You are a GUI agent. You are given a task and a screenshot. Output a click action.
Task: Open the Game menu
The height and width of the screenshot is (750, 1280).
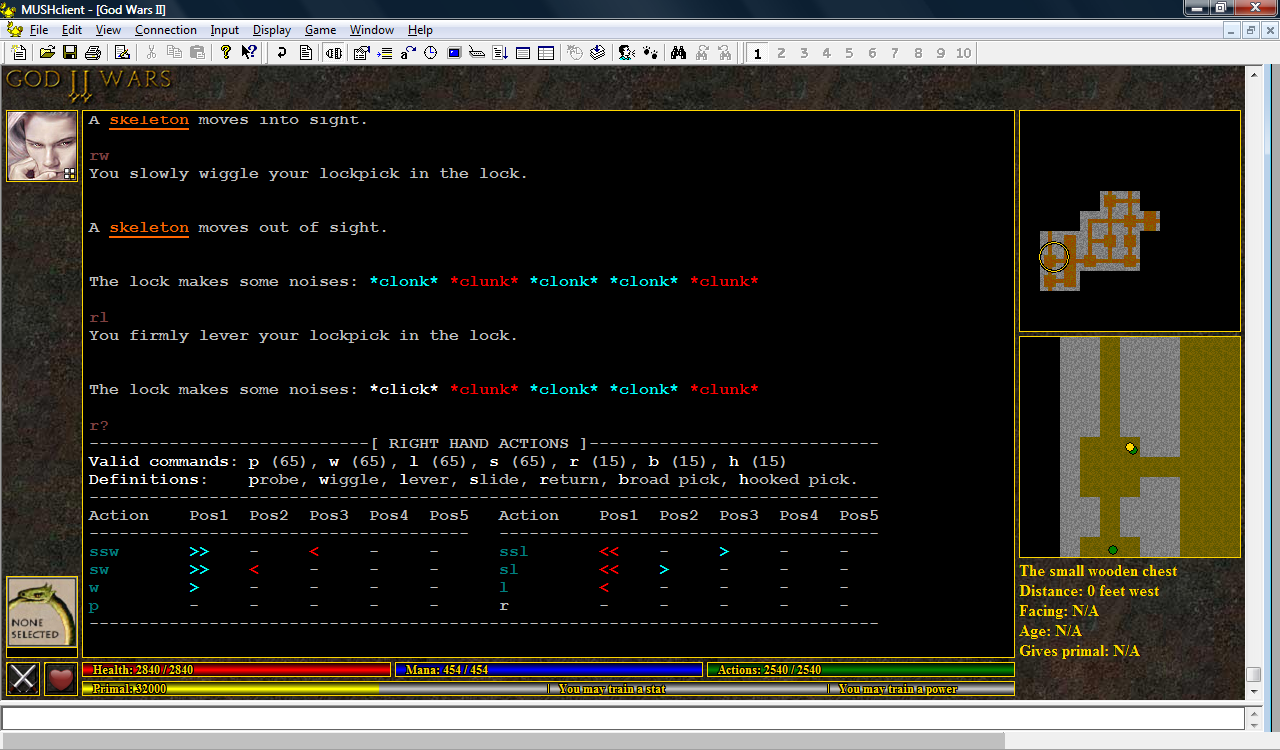(x=320, y=30)
